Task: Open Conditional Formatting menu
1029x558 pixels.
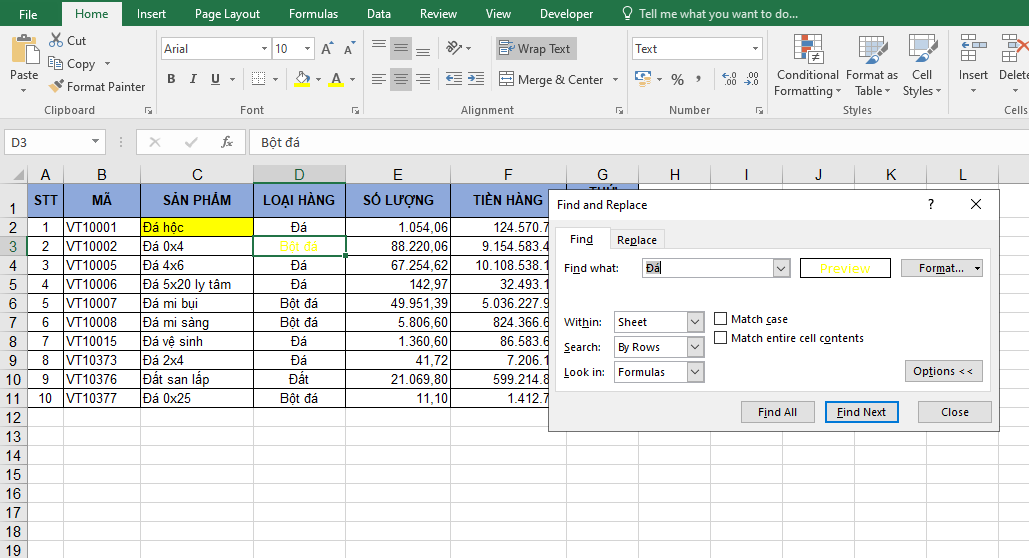Action: pos(807,66)
